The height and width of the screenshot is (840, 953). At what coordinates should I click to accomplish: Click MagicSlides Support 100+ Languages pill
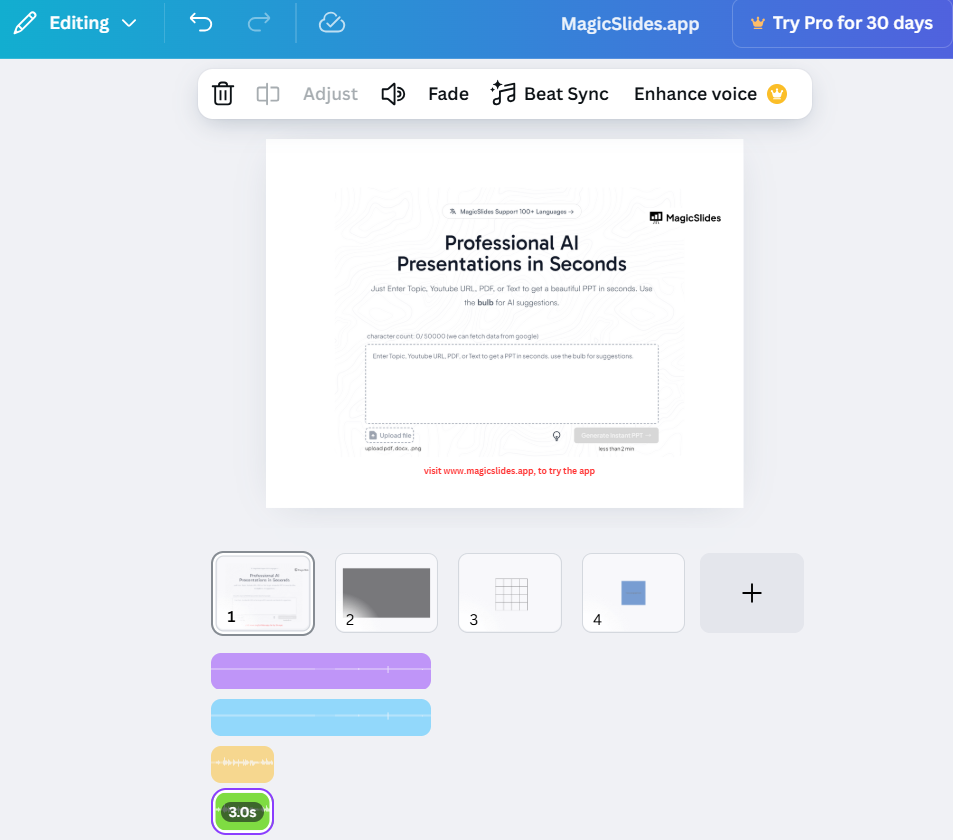[x=512, y=212]
